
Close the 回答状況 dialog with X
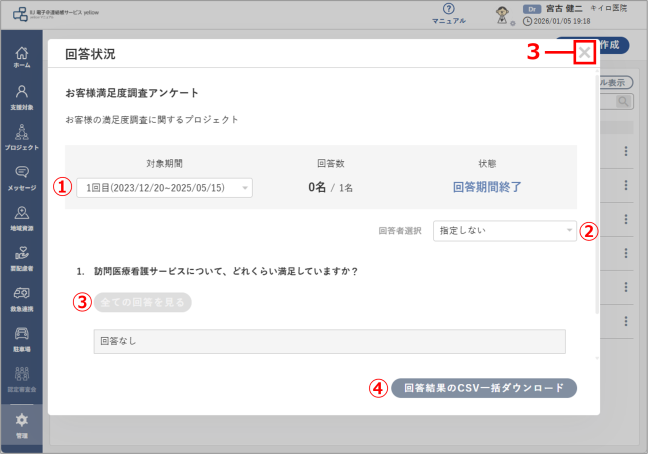pos(584,52)
